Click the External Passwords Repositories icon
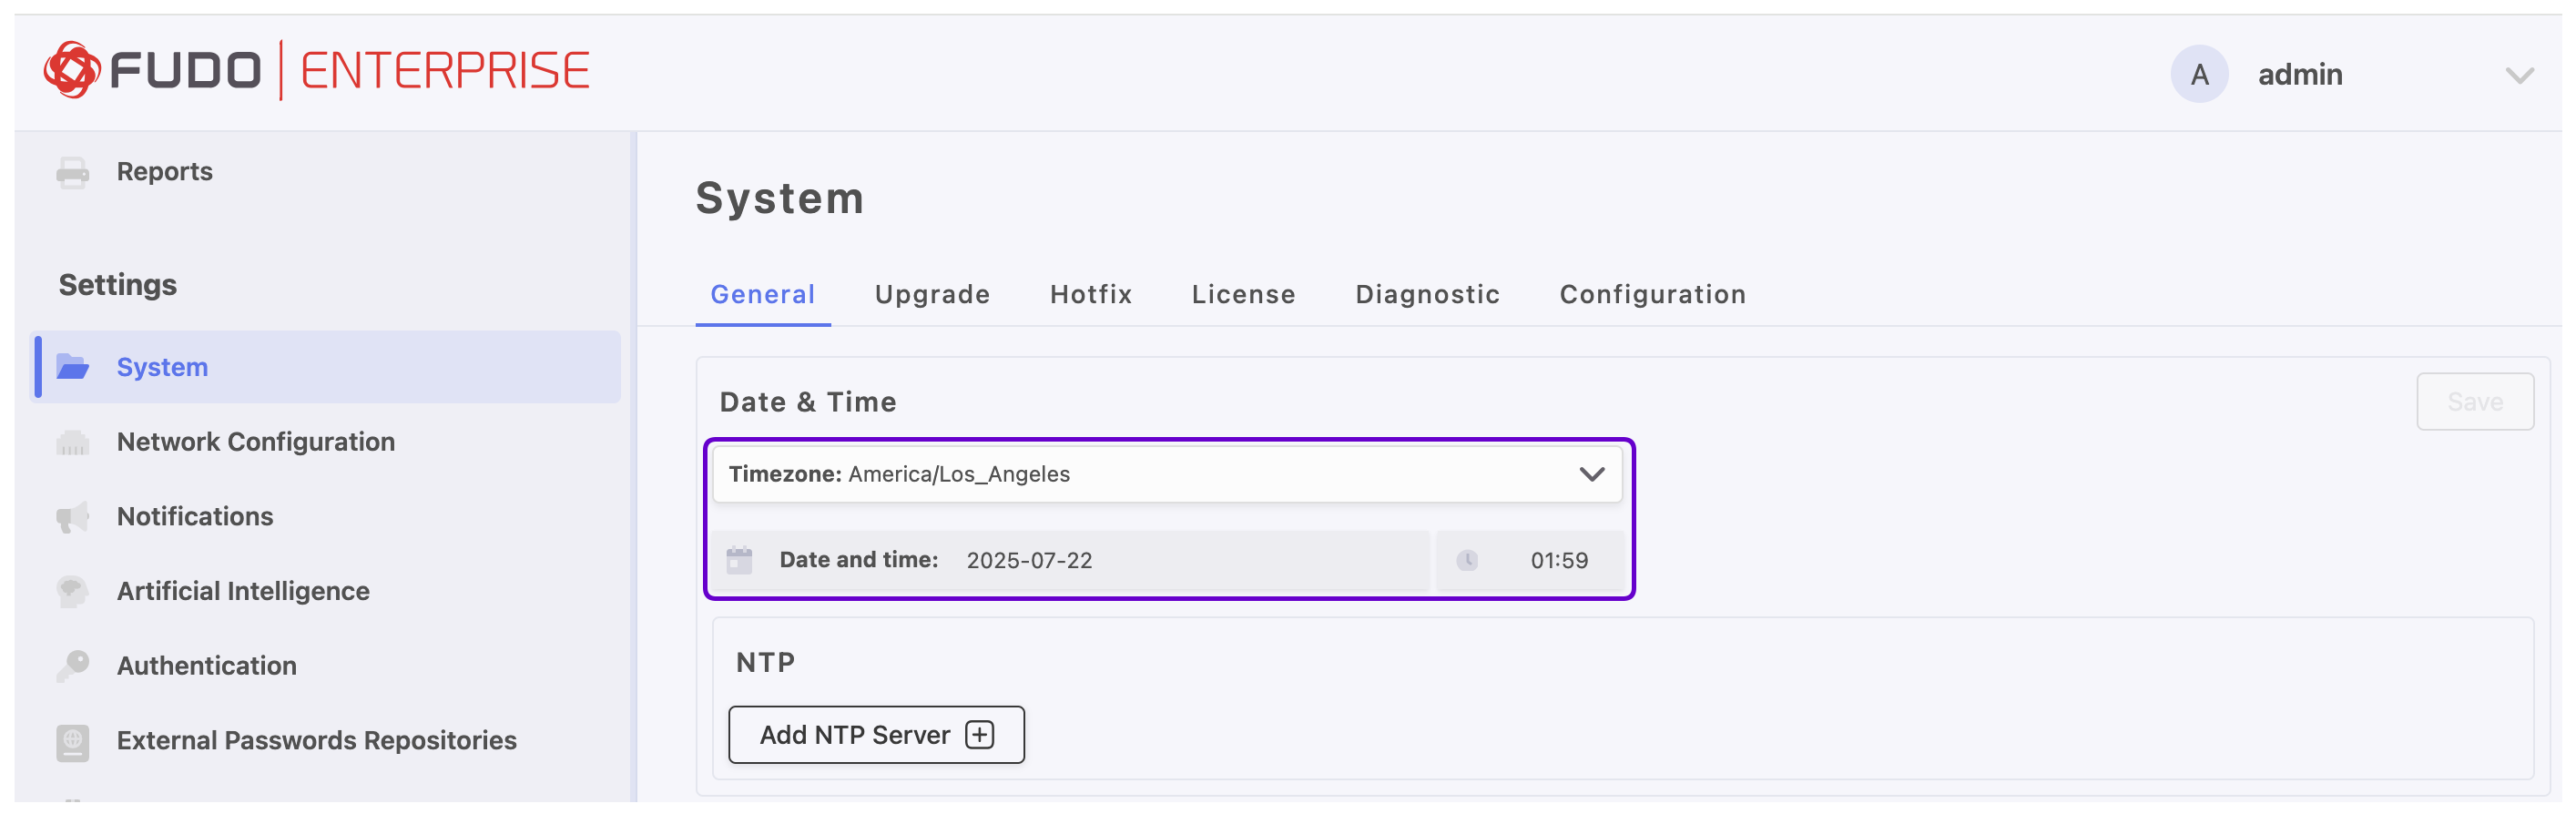The image size is (2576, 824). point(72,741)
